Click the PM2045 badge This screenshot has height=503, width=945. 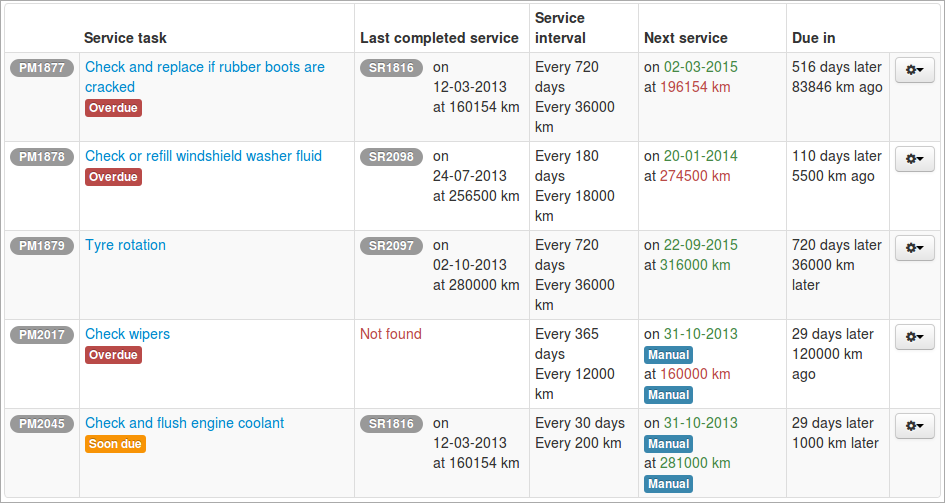pyautogui.click(x=42, y=423)
